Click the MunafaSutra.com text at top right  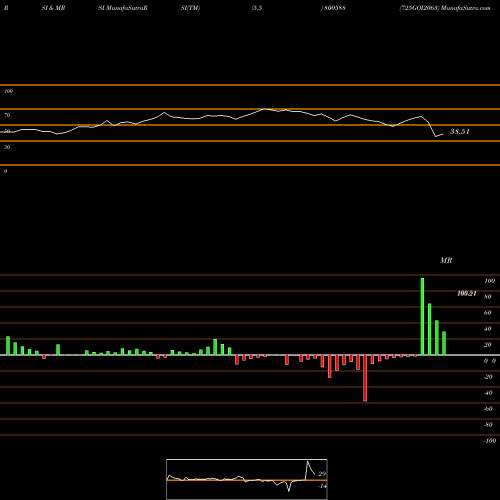(466, 8)
